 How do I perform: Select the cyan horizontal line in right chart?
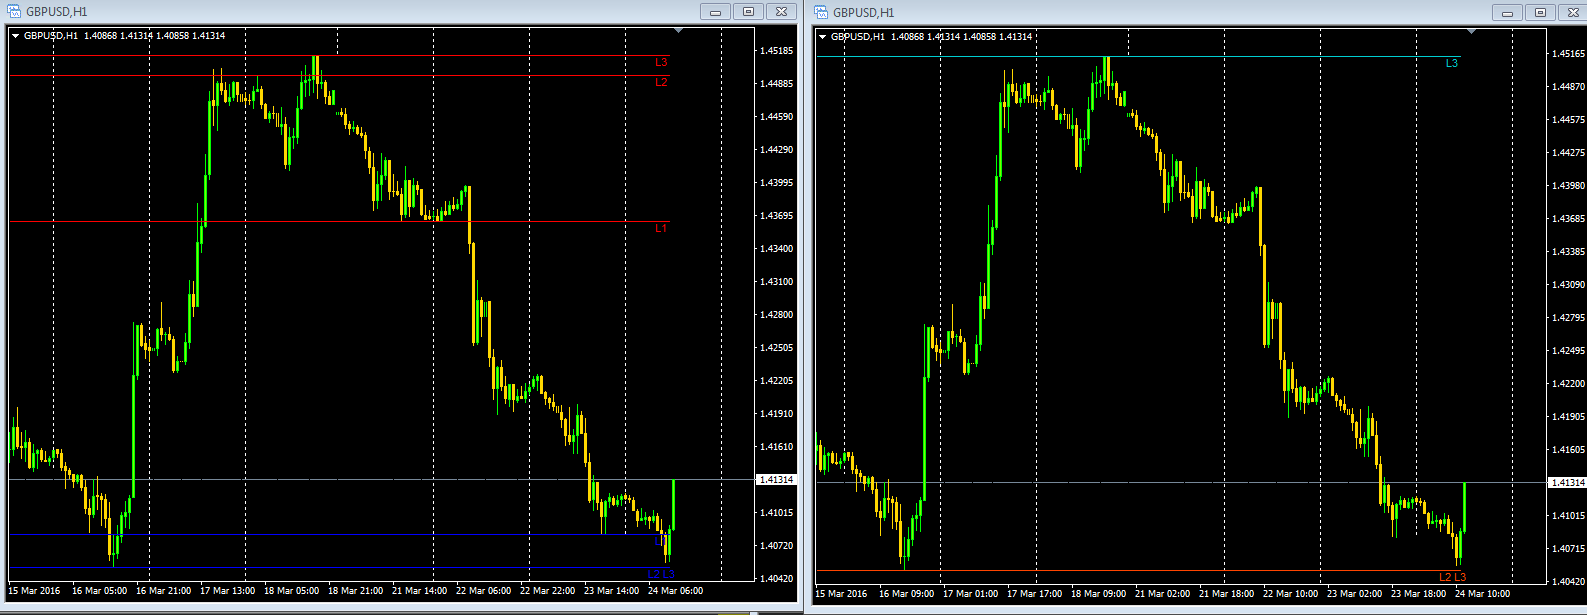(x=1138, y=56)
